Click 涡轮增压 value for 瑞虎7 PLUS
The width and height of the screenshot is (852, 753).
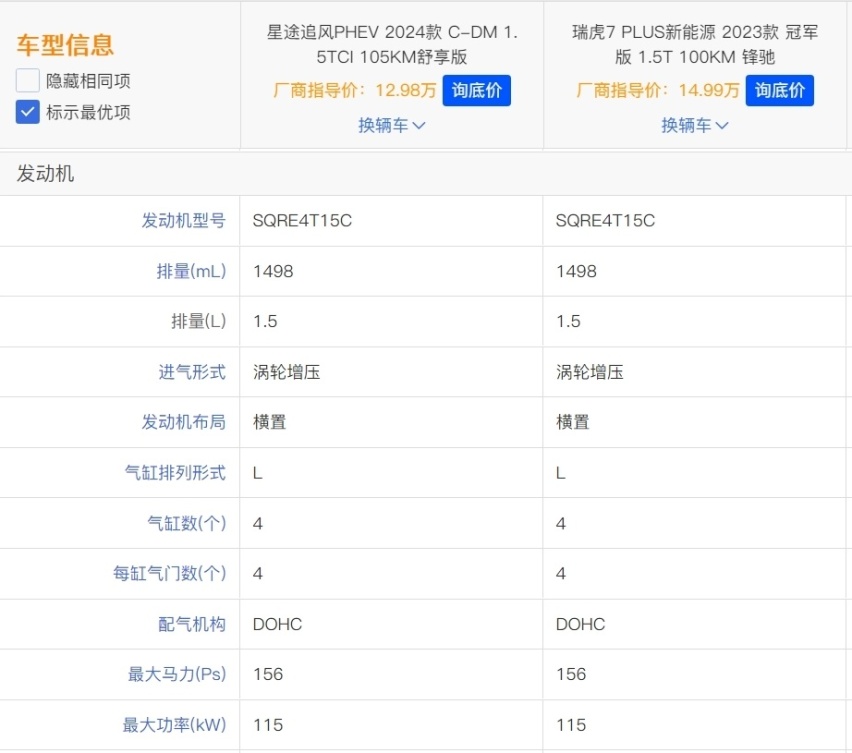click(590, 372)
